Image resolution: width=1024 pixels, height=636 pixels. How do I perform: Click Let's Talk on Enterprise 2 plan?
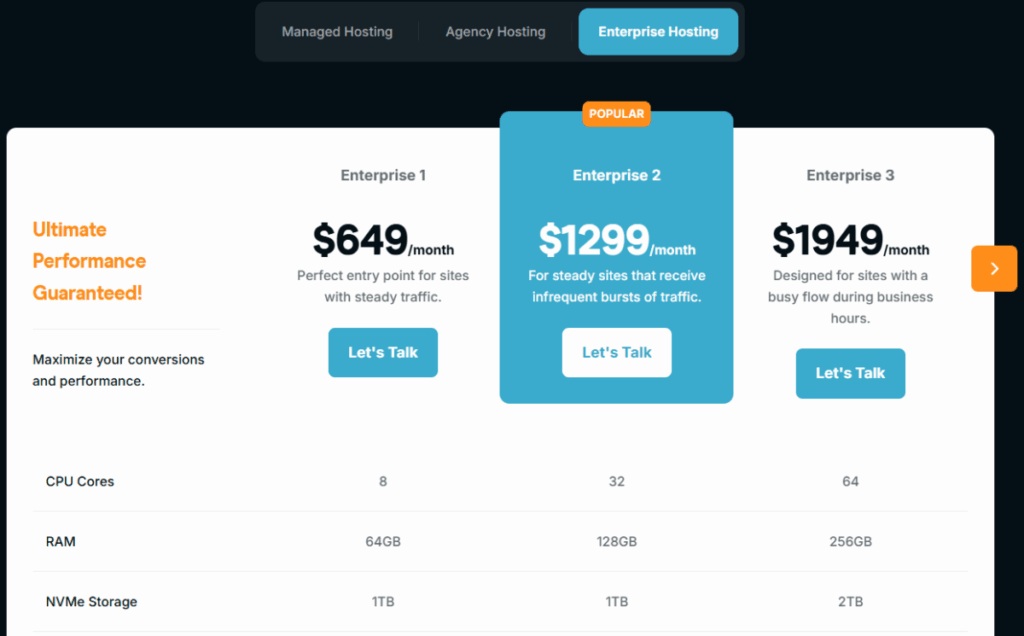click(x=616, y=352)
